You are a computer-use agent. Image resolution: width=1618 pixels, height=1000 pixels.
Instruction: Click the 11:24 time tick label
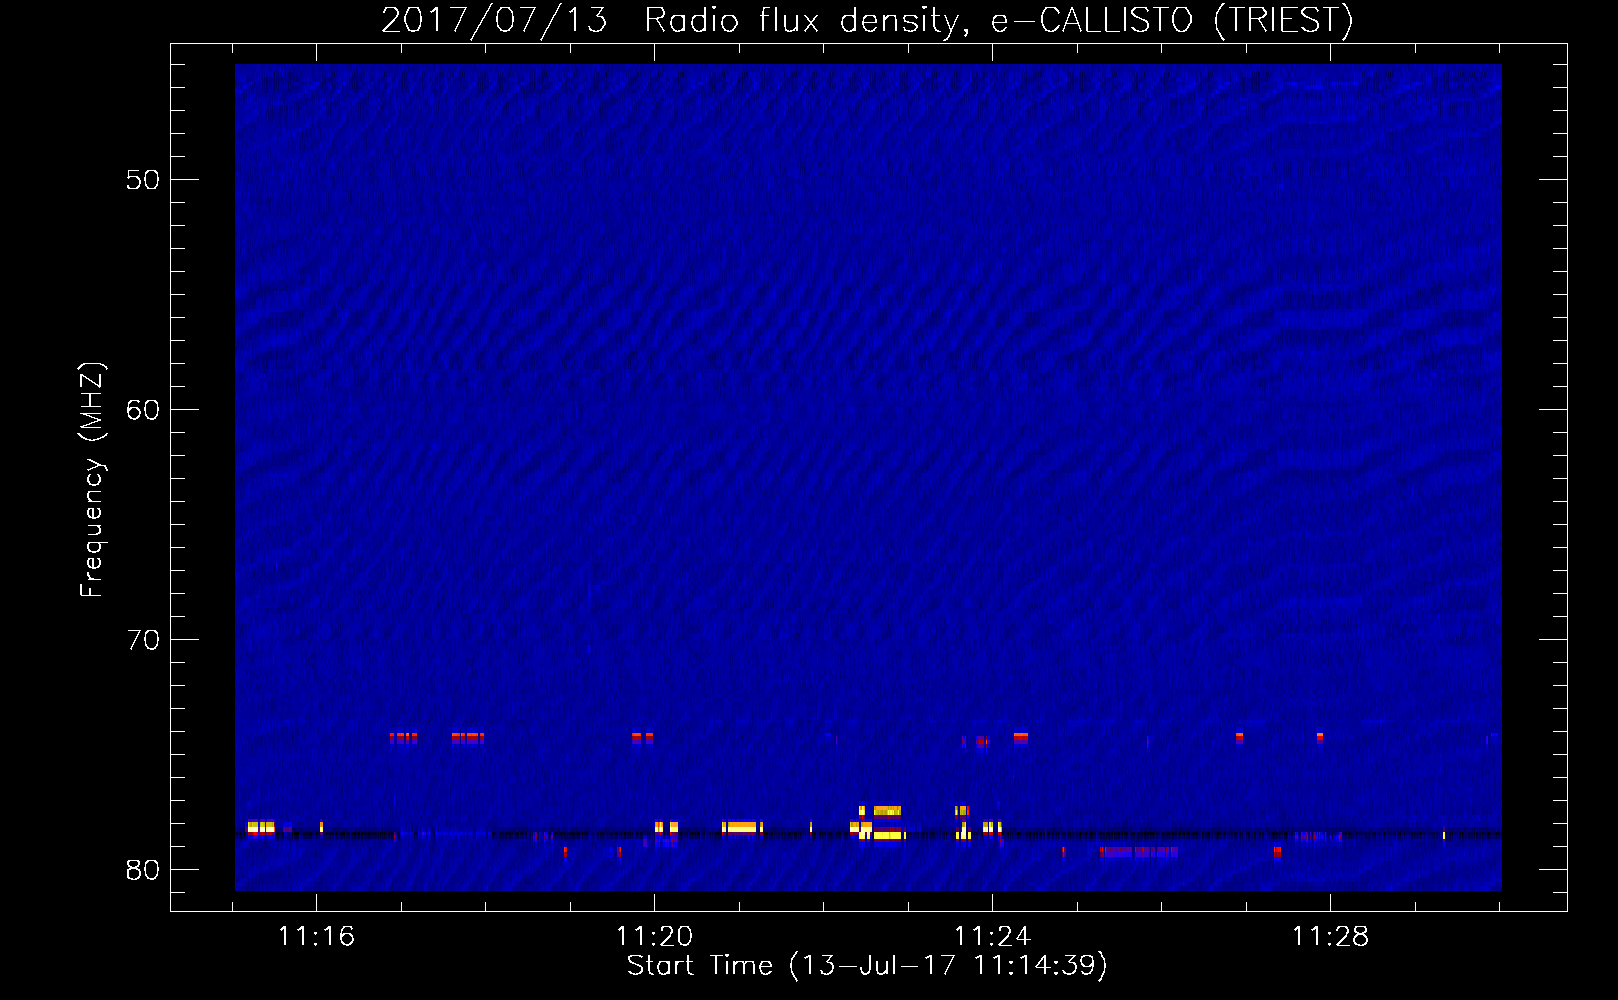coord(992,936)
